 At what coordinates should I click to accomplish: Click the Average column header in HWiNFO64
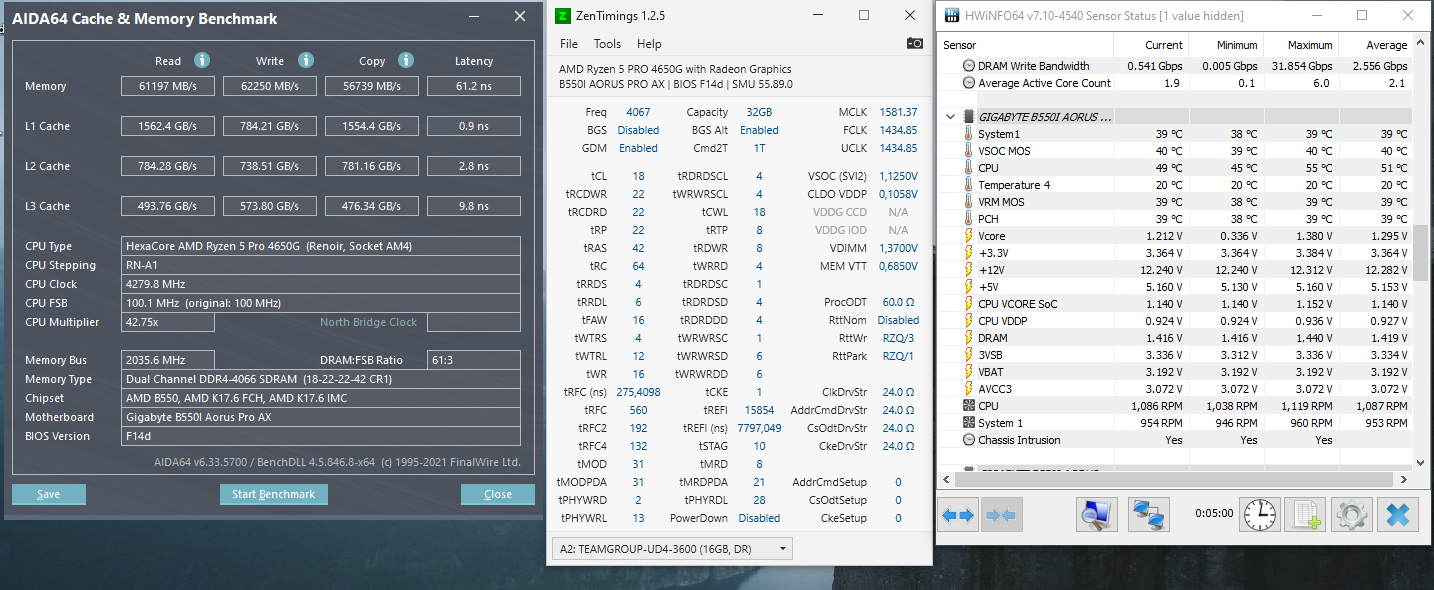[x=1375, y=45]
